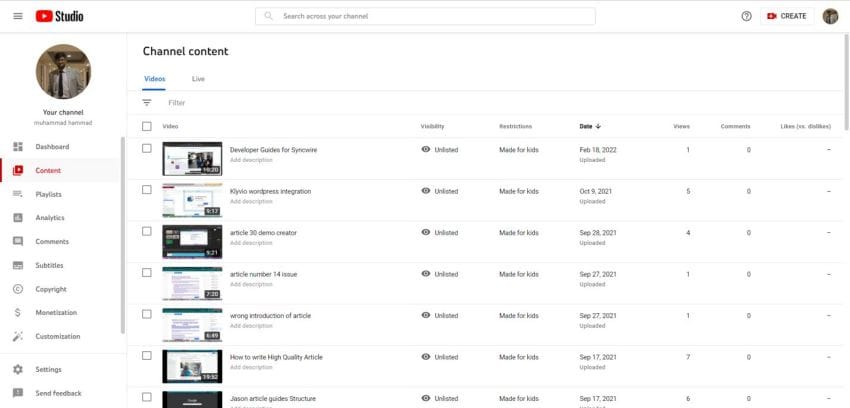Open Analytics from the sidebar icon
The width and height of the screenshot is (850, 408).
(x=18, y=218)
